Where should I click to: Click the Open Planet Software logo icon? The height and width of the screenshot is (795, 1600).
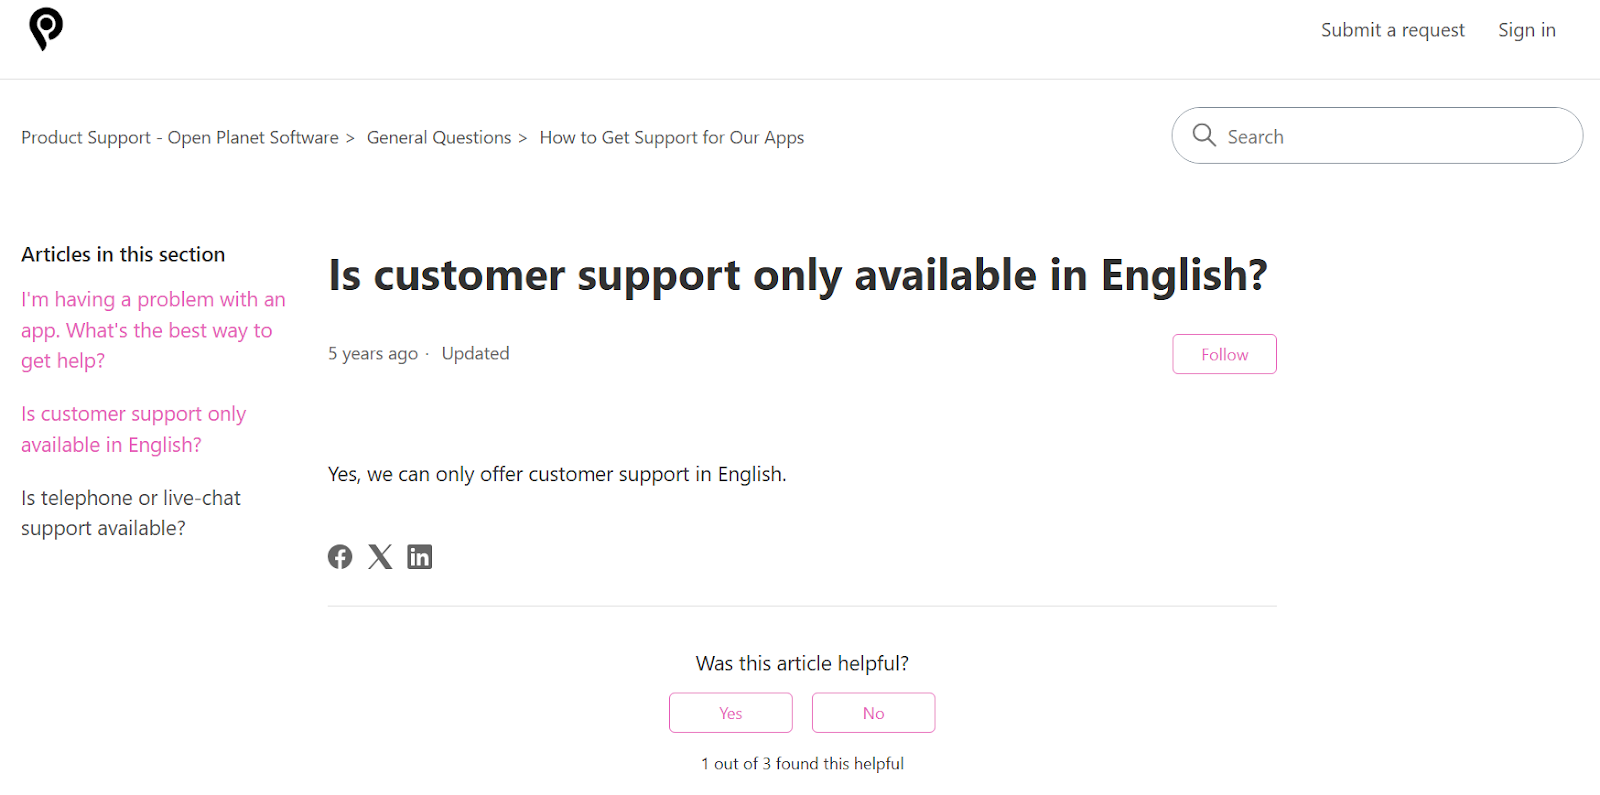(45, 29)
